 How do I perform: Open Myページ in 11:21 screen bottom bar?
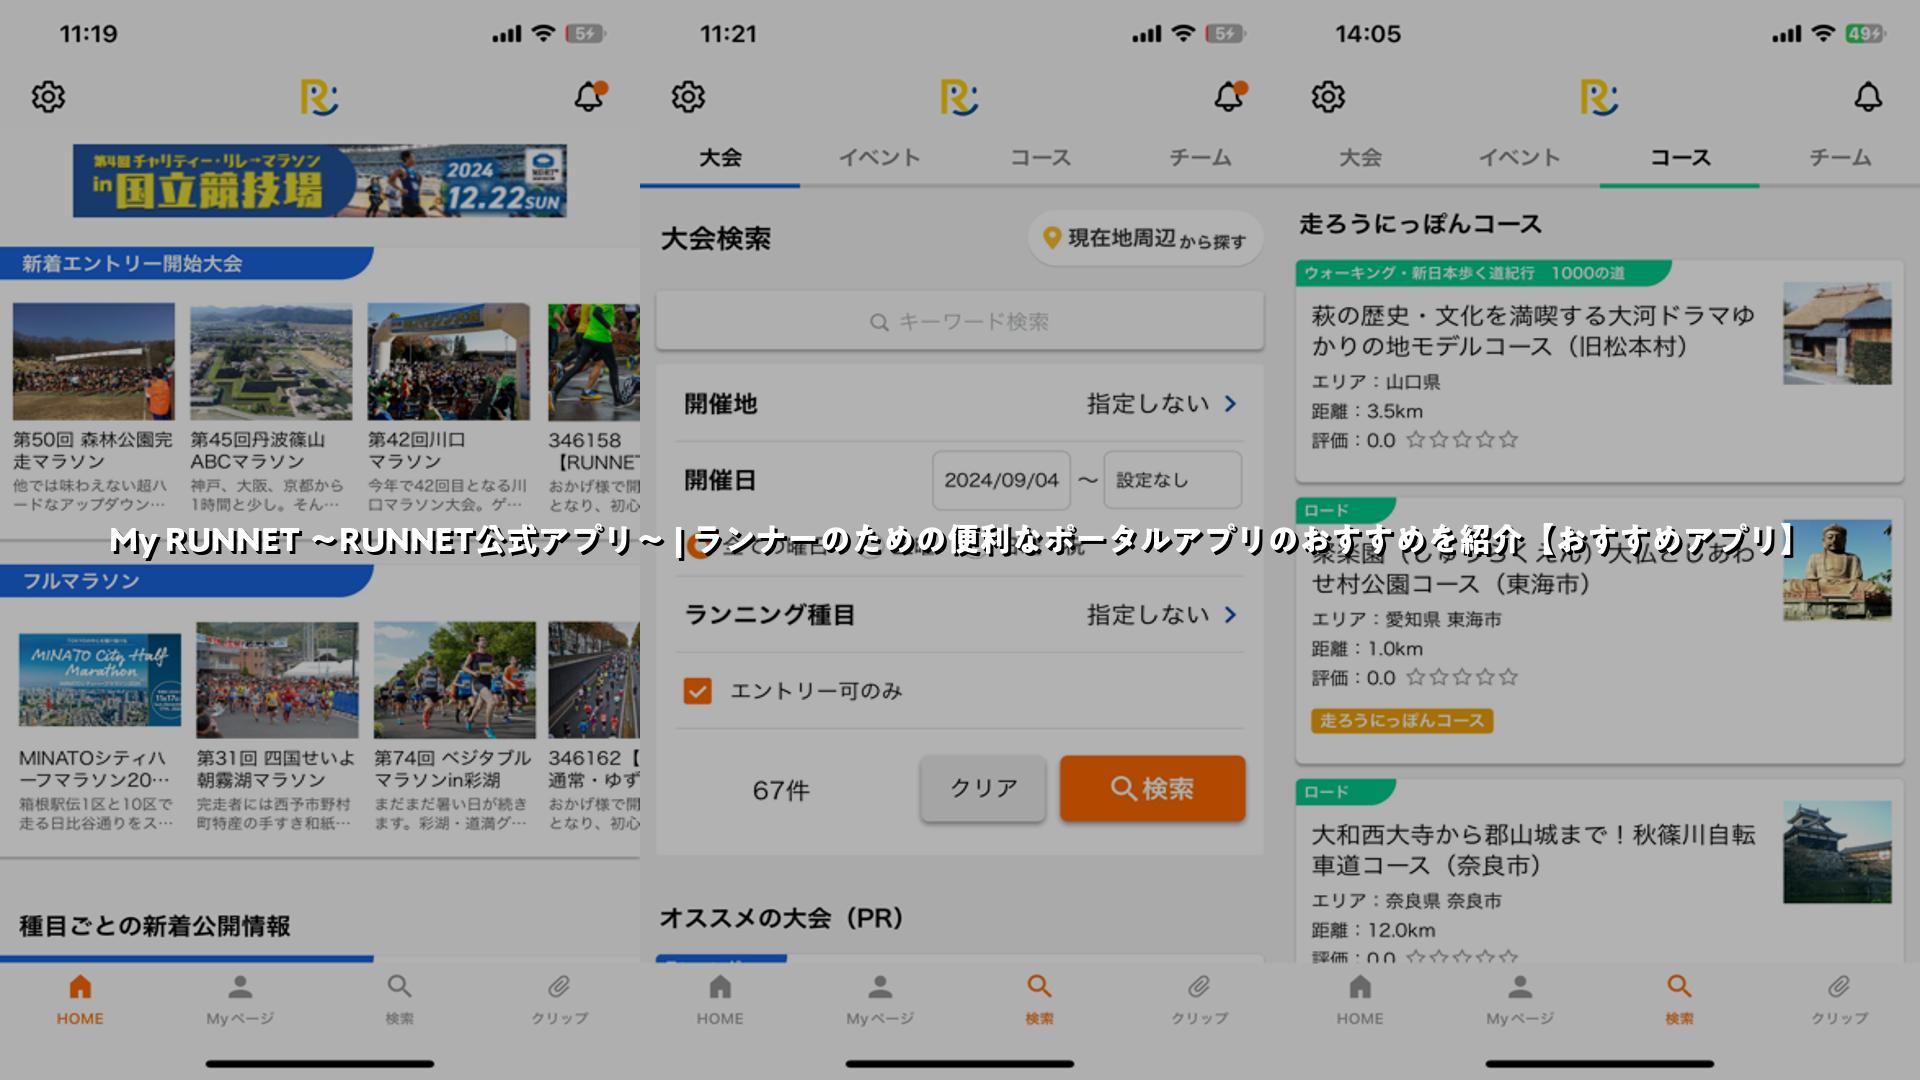(880, 999)
